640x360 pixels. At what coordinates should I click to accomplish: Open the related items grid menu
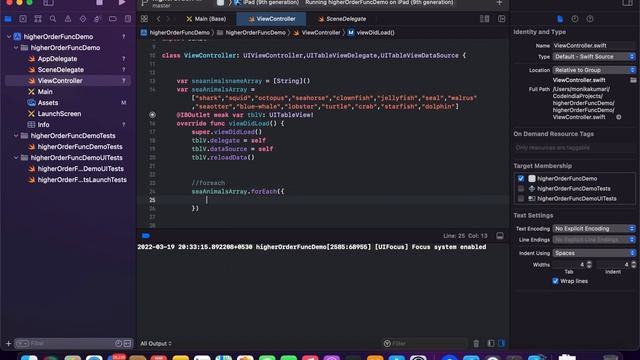144,19
